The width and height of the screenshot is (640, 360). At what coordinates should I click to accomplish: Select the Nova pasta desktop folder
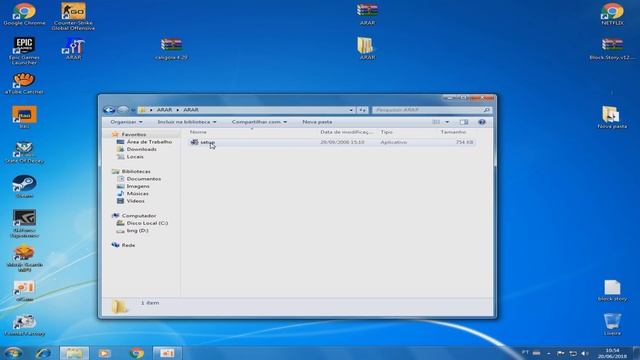[612, 117]
